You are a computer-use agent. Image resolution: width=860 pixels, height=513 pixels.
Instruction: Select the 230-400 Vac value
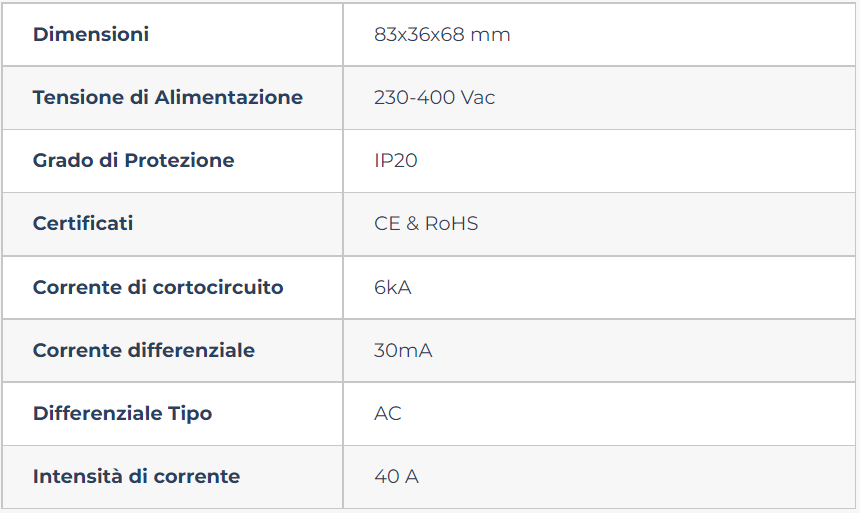[x=434, y=98]
